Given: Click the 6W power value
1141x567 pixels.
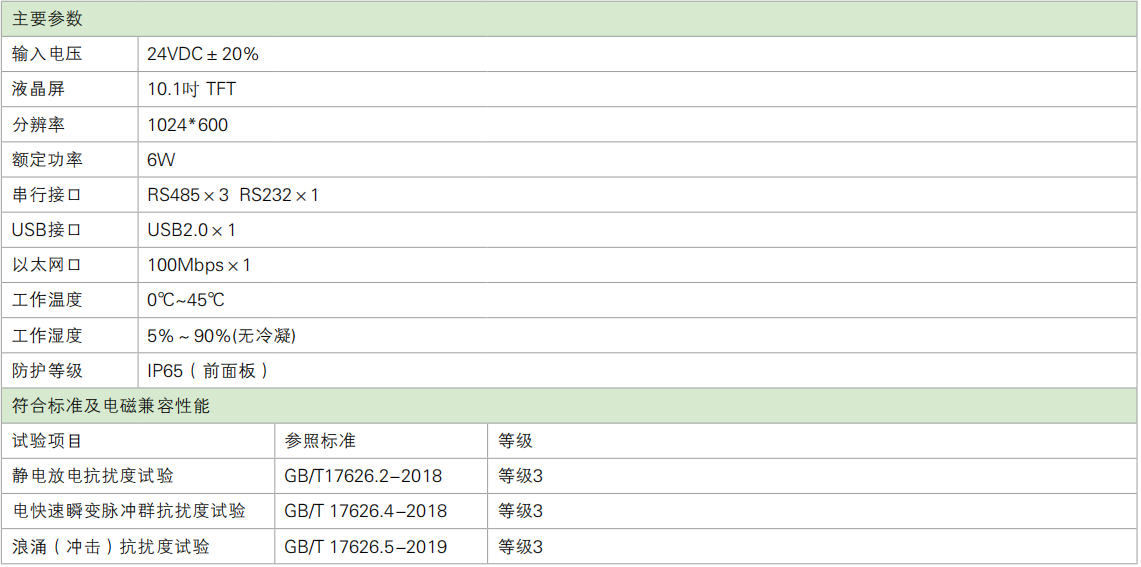Looking at the screenshot, I should tap(161, 160).
